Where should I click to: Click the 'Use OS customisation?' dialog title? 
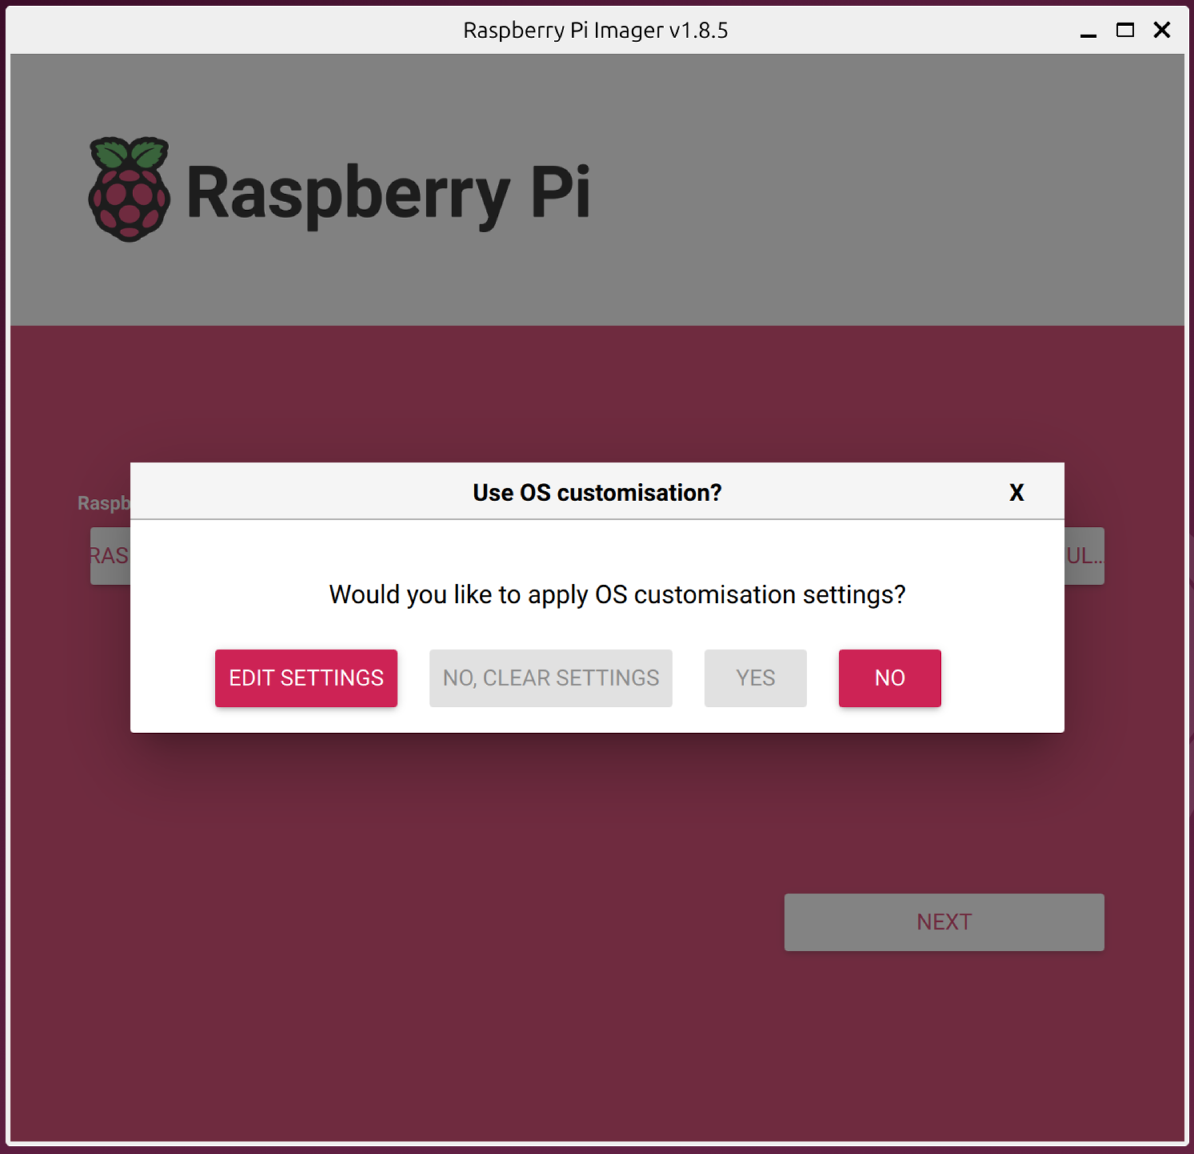597,493
